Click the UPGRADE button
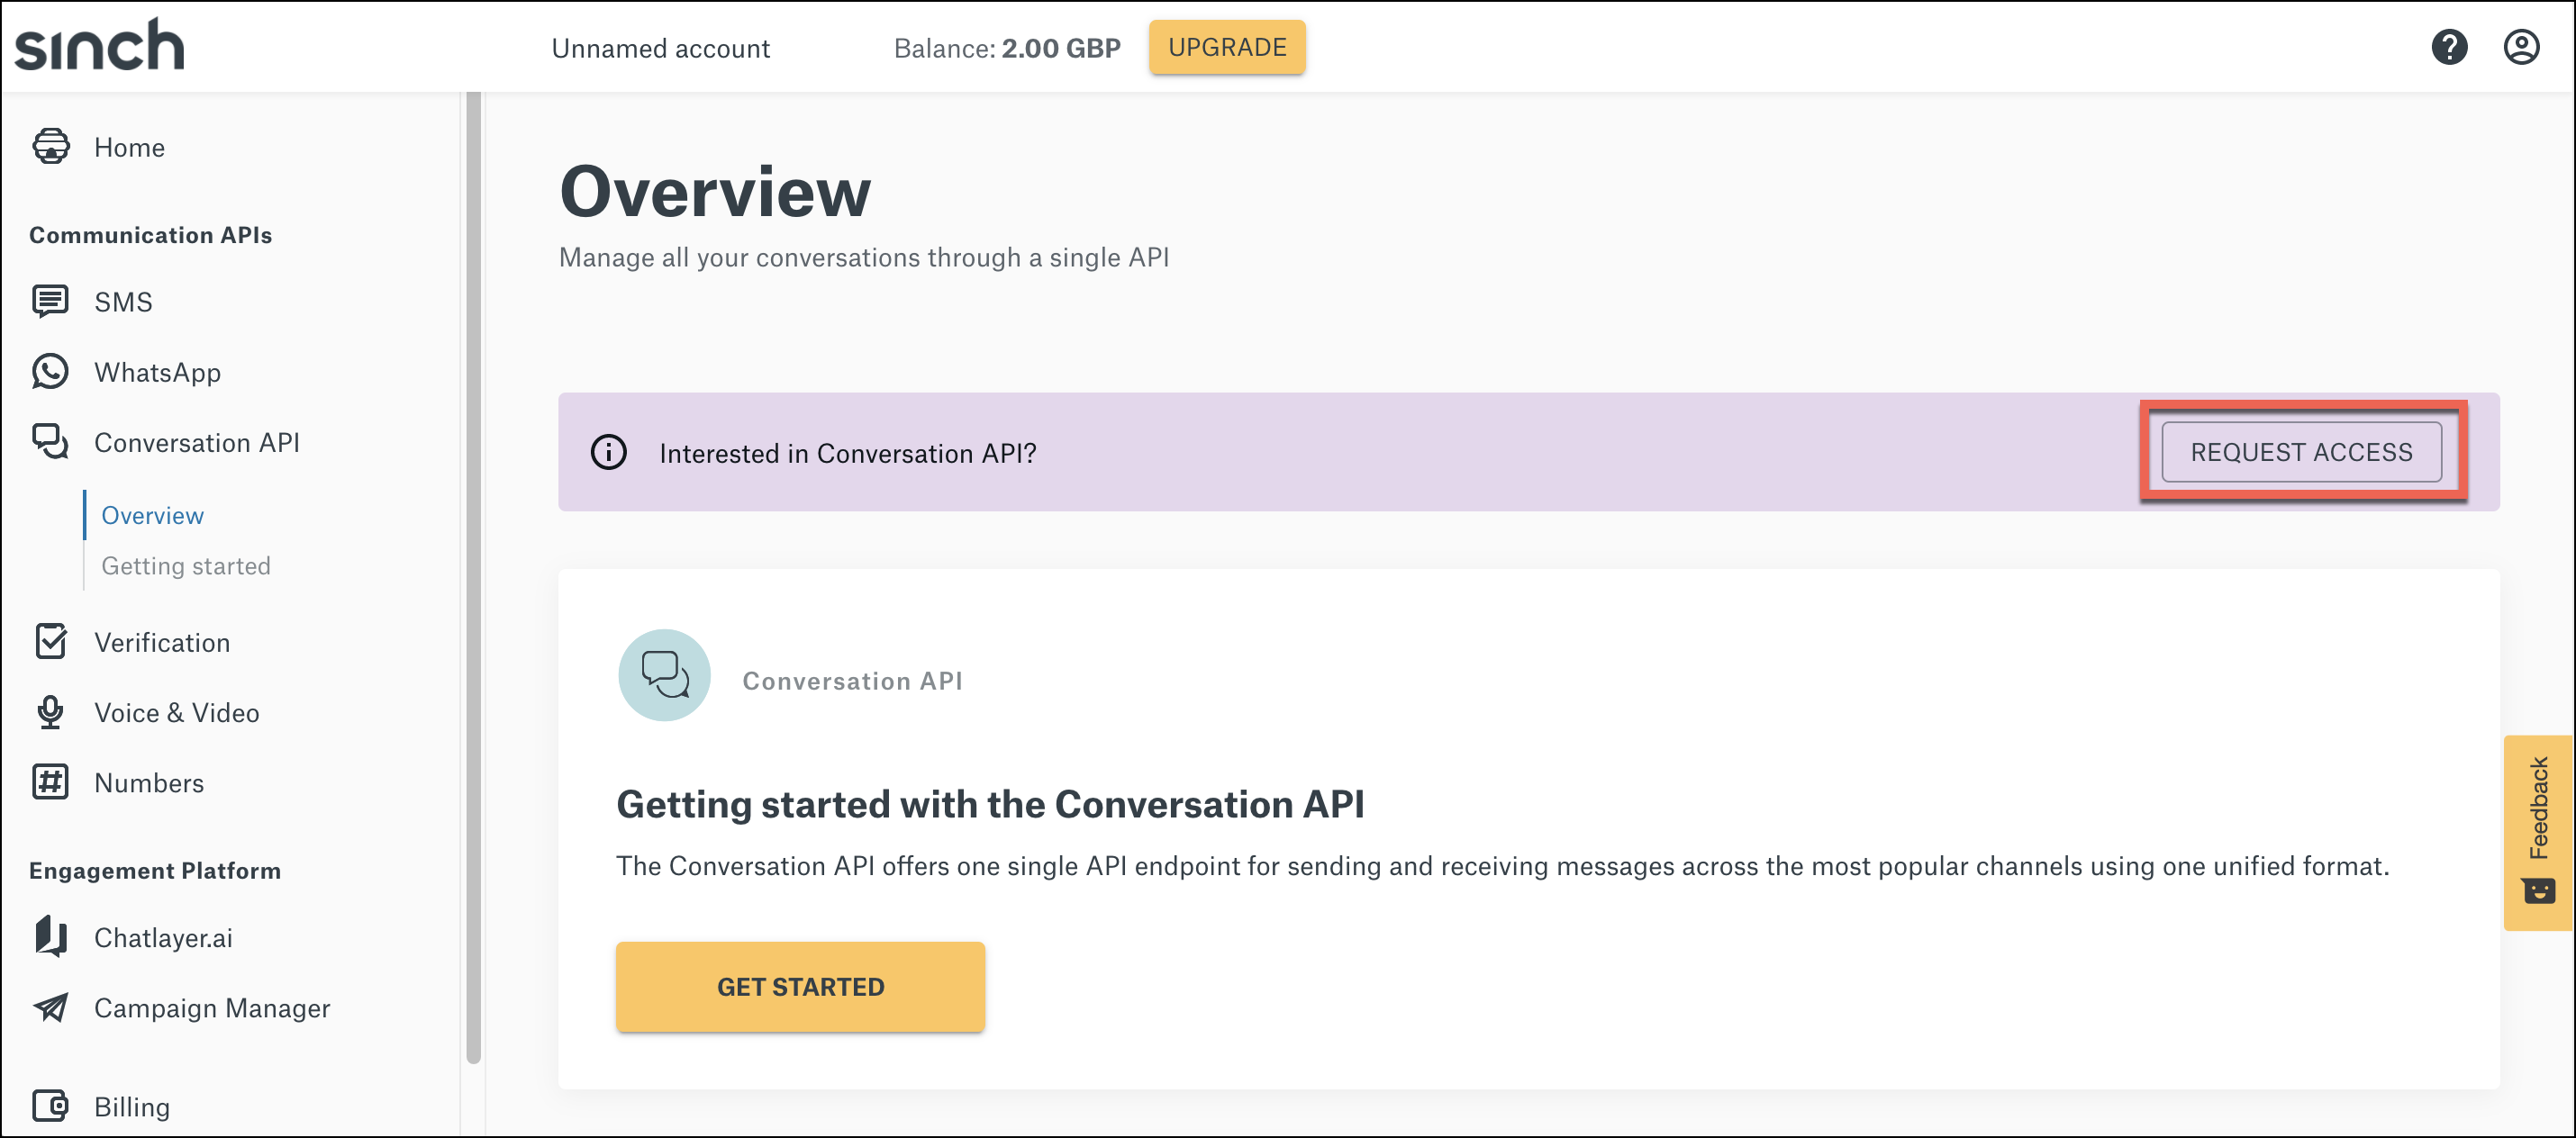Viewport: 2576px width, 1138px height. click(x=1227, y=46)
